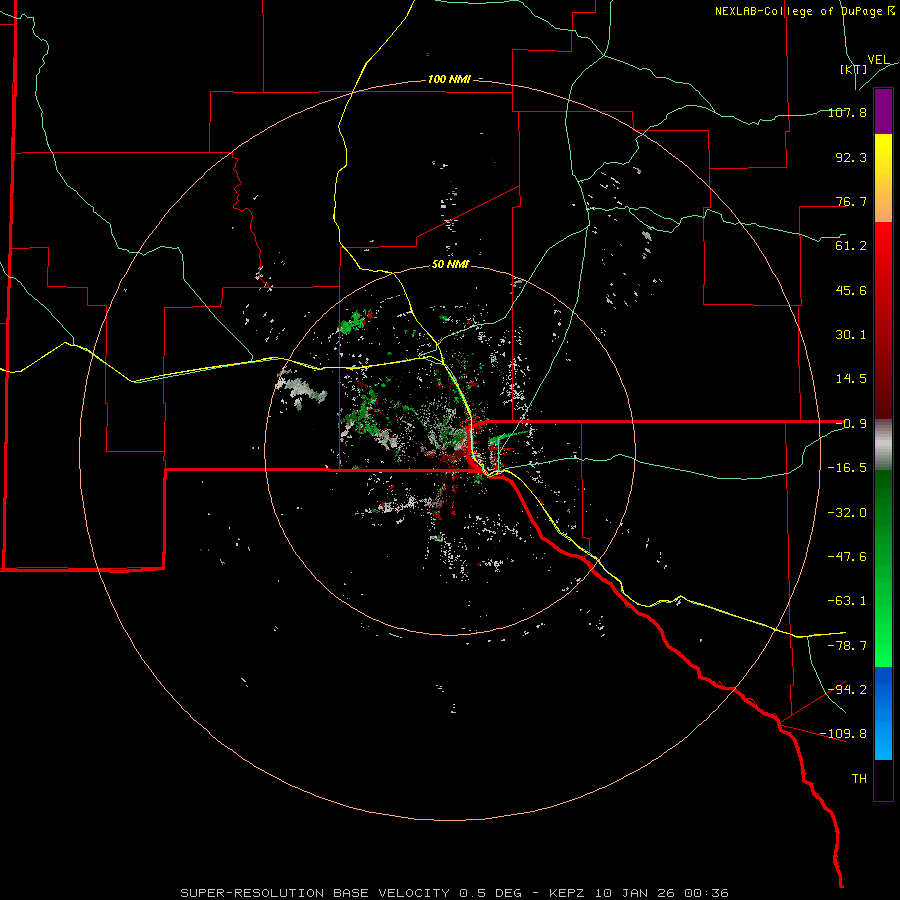Click the 14.5 velocity scale value
Image resolution: width=900 pixels, height=900 pixels.
click(851, 379)
